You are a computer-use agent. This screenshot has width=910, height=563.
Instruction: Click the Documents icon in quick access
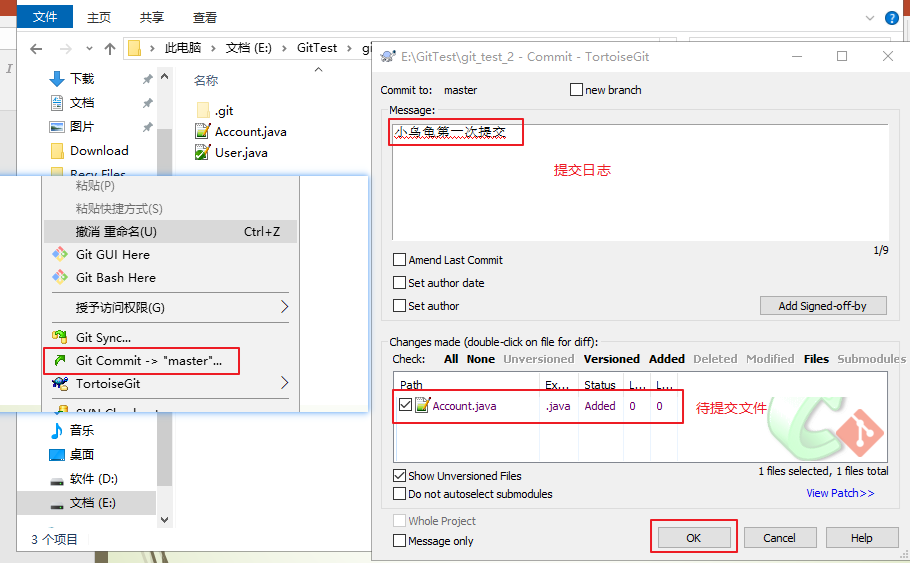57,103
